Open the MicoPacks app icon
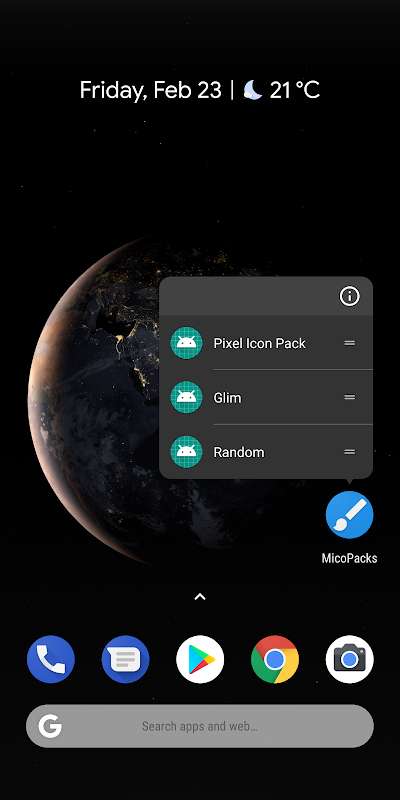Screen dimensions: 400x800 pos(349,515)
